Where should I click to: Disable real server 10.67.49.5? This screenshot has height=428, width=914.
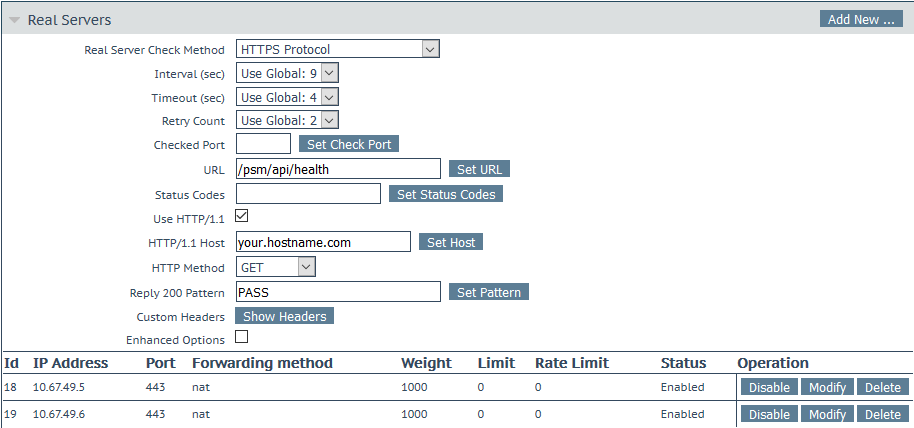point(769,387)
